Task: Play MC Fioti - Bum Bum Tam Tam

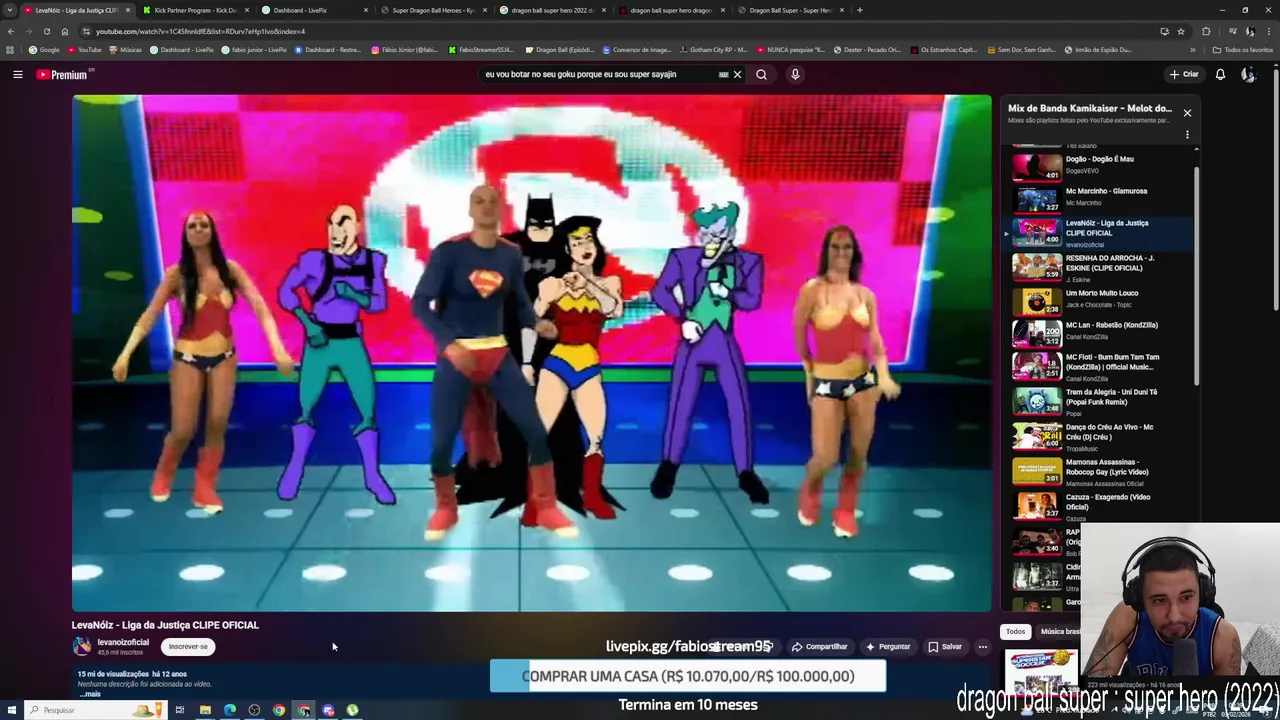Action: coord(1098,366)
